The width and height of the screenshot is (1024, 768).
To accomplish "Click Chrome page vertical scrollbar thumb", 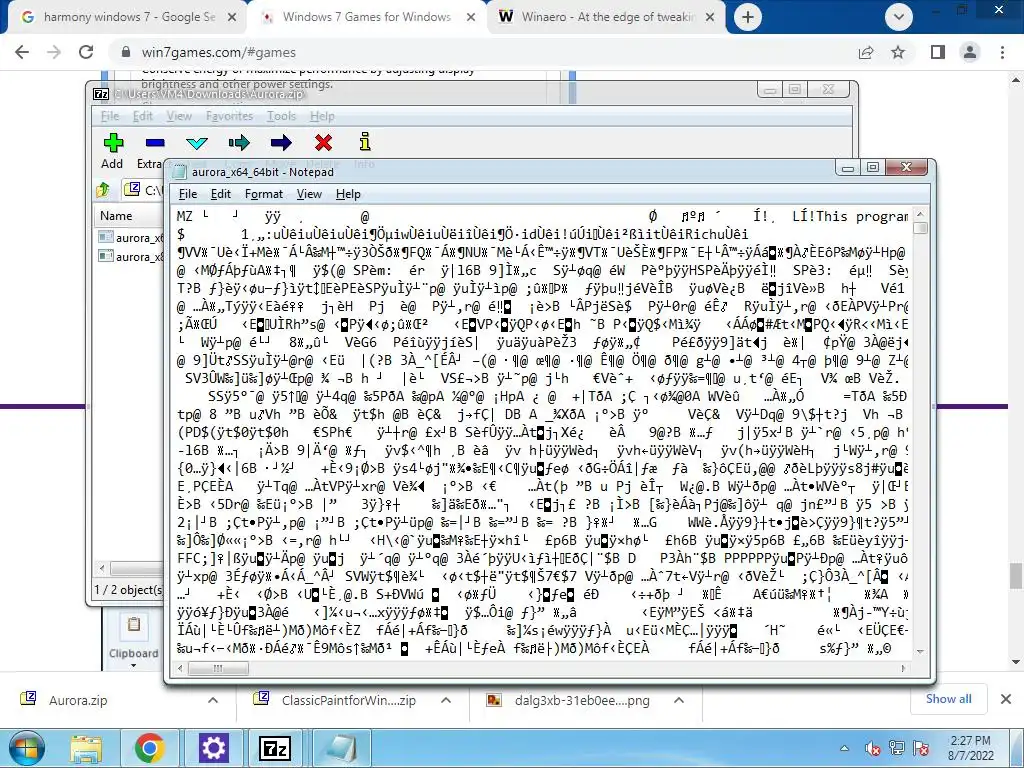I will pyautogui.click(x=1016, y=576).
